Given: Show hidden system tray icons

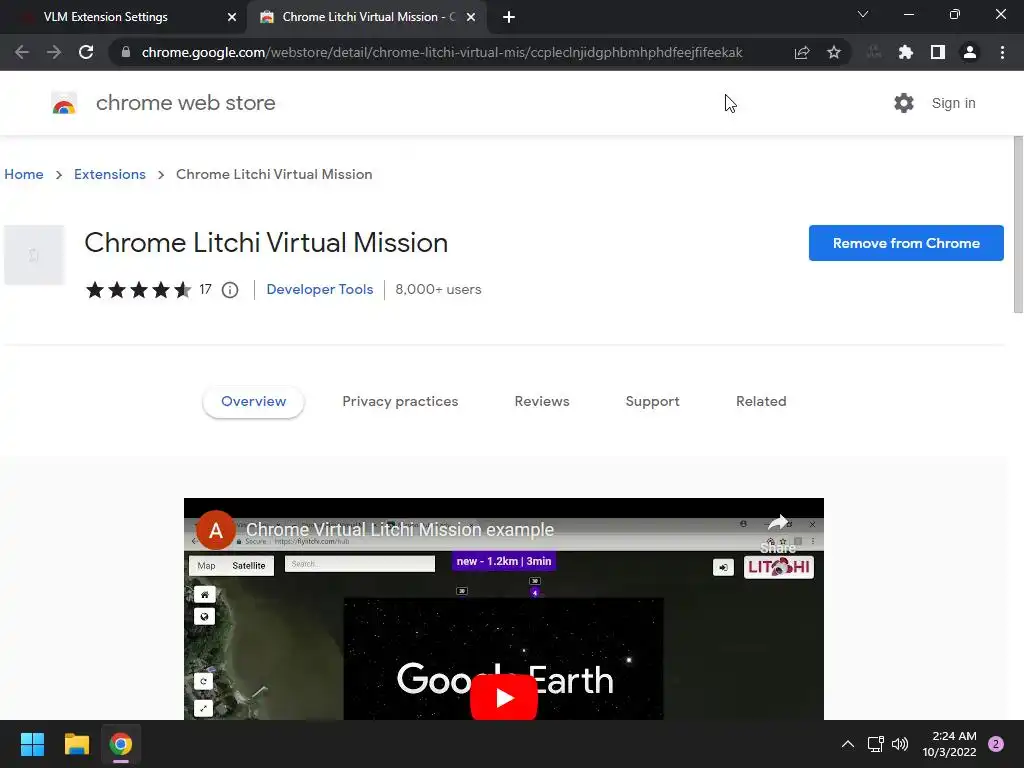Looking at the screenshot, I should click(x=848, y=744).
